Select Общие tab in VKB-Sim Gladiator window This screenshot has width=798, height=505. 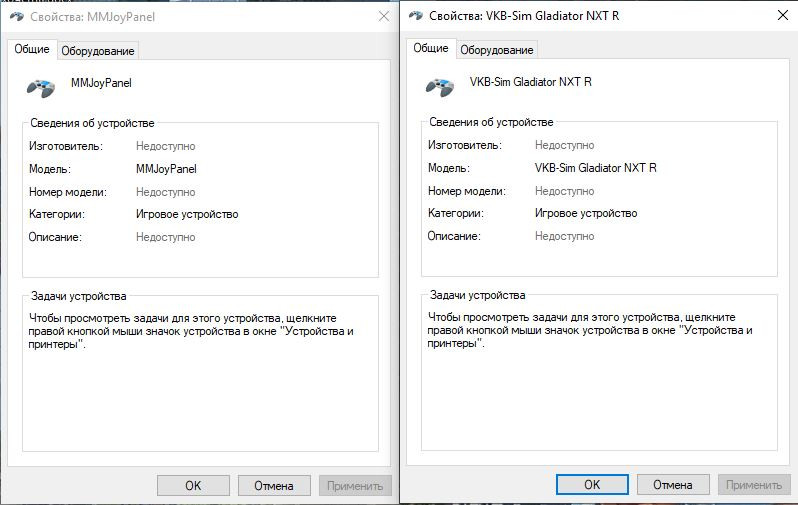[x=431, y=48]
